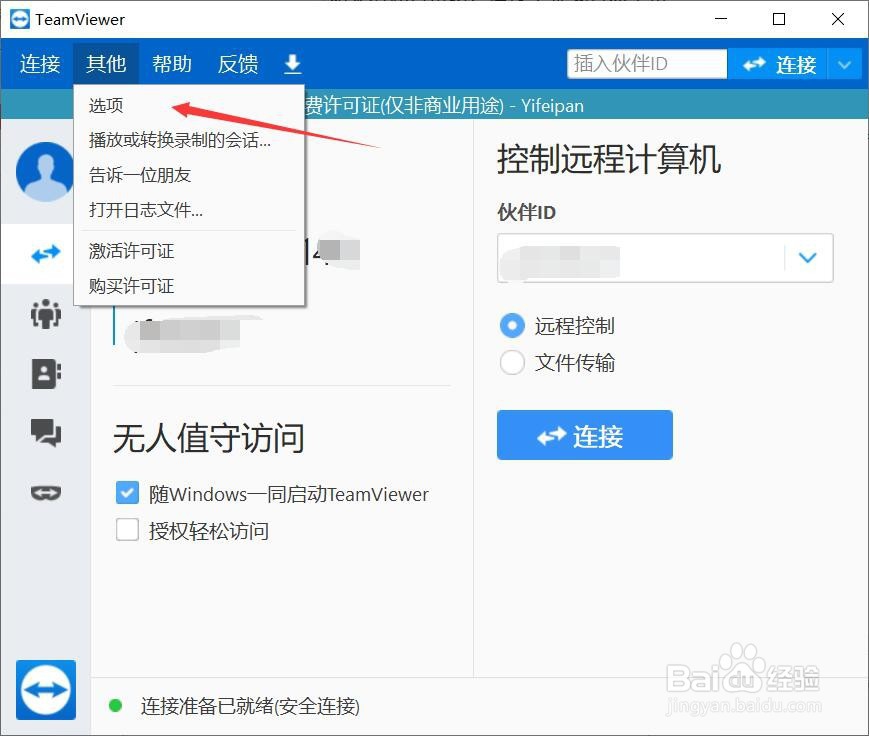Select the 远程控制 radio button
Screen dimensions: 869x736
tap(512, 326)
